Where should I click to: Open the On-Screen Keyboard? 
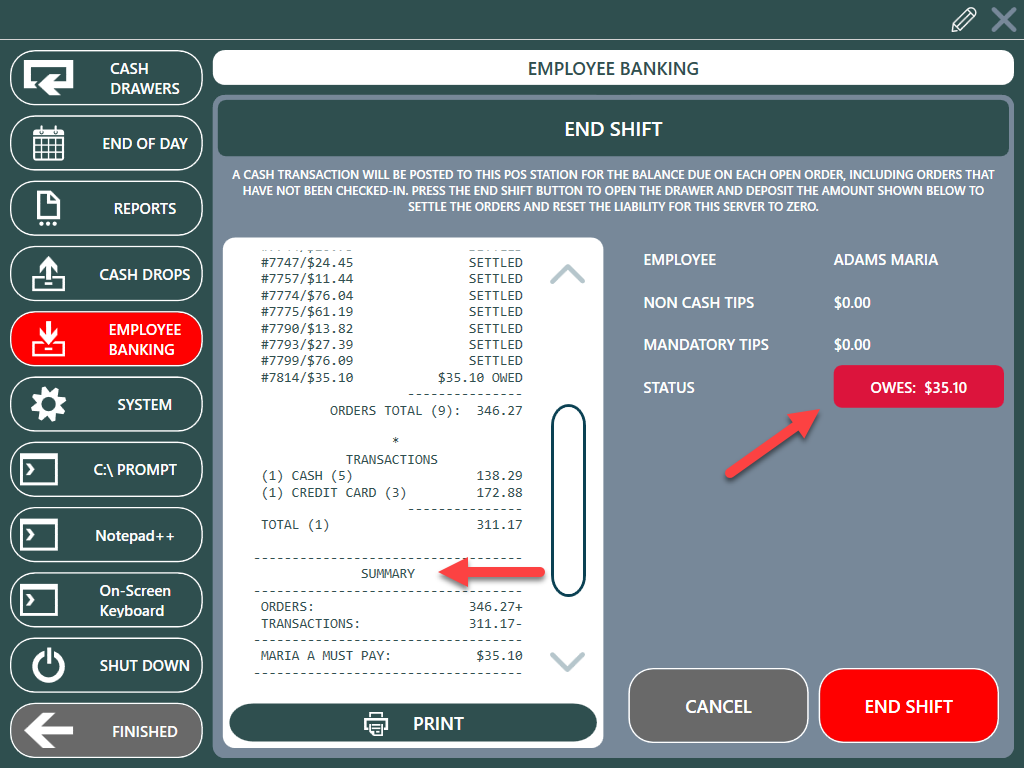(x=106, y=601)
